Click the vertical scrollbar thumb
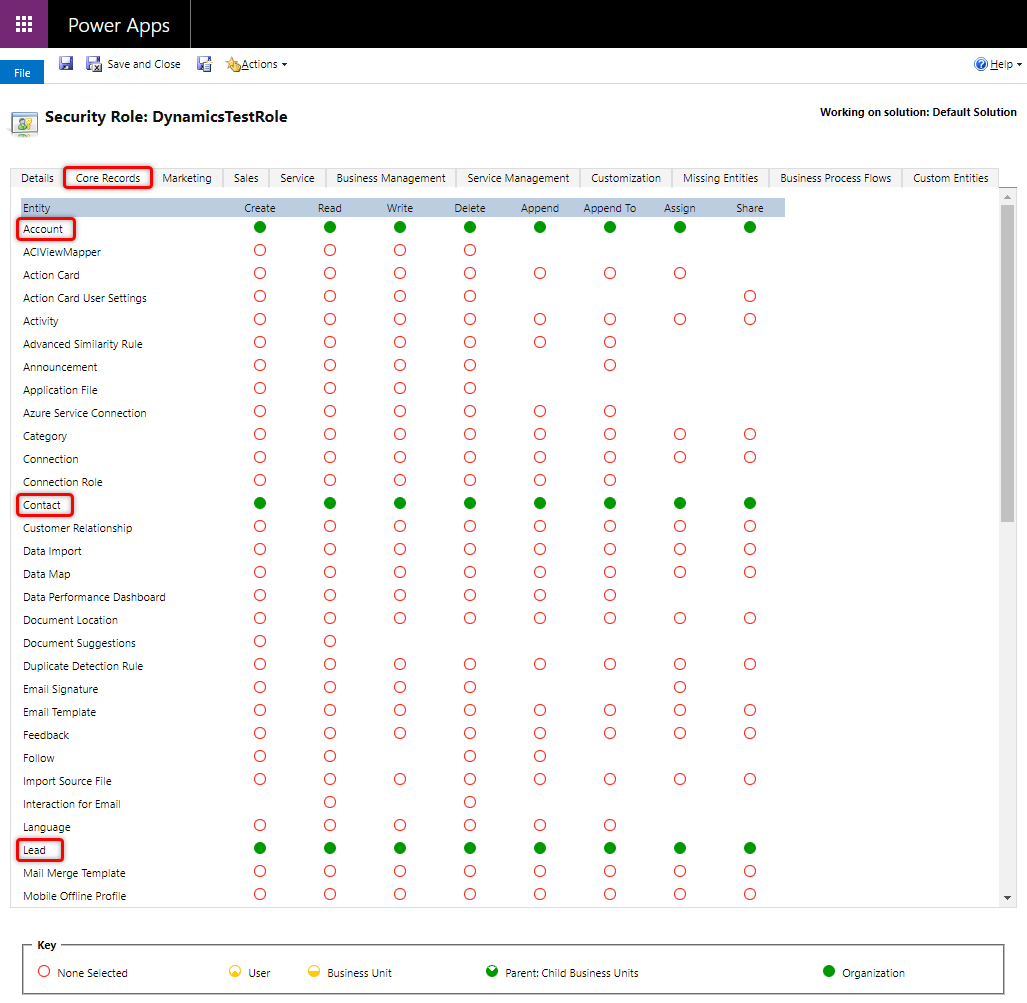The height and width of the screenshot is (1003, 1027). point(1007,364)
